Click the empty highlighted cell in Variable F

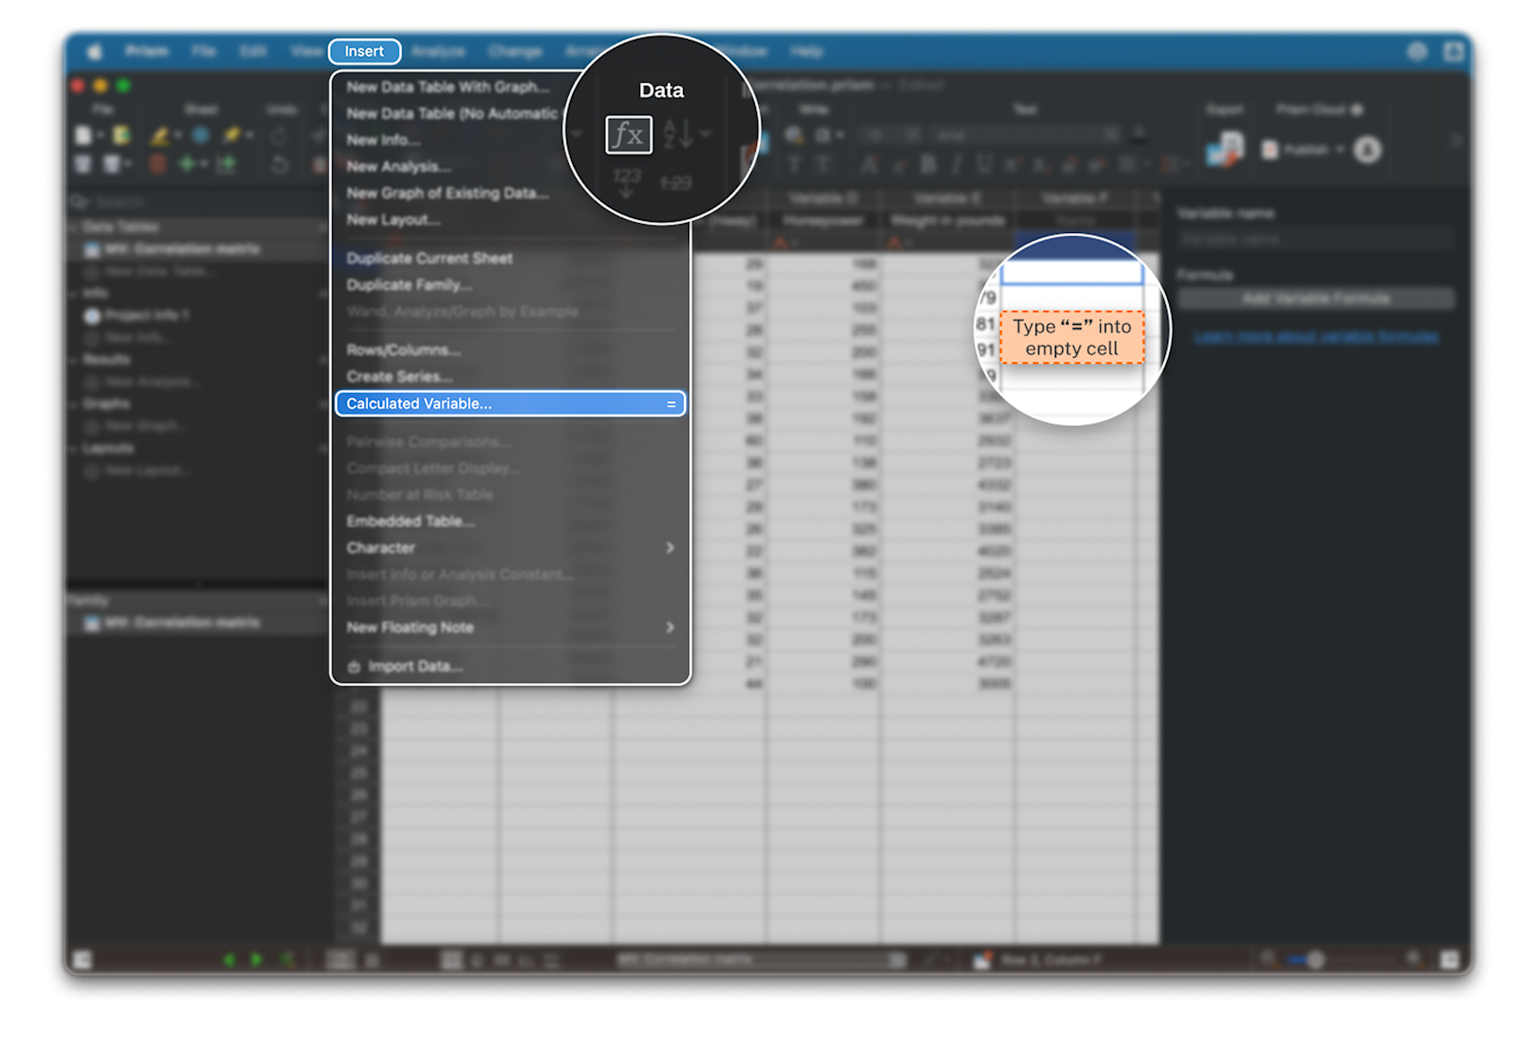point(1071,273)
